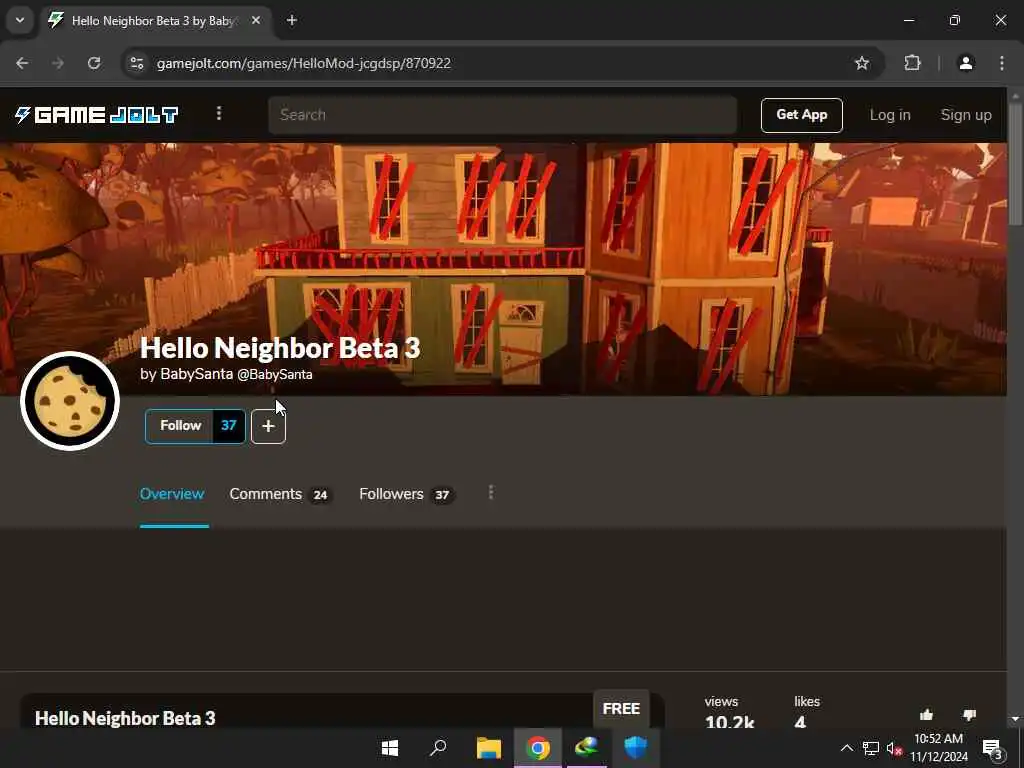Click the browser forward arrow
Image resolution: width=1024 pixels, height=768 pixels.
58,63
